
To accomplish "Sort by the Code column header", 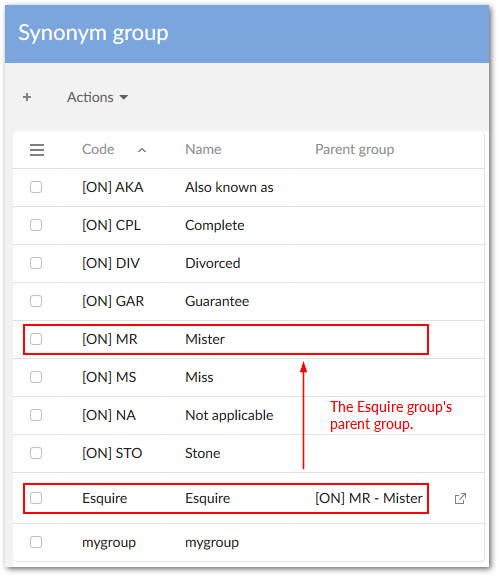I will coord(98,150).
